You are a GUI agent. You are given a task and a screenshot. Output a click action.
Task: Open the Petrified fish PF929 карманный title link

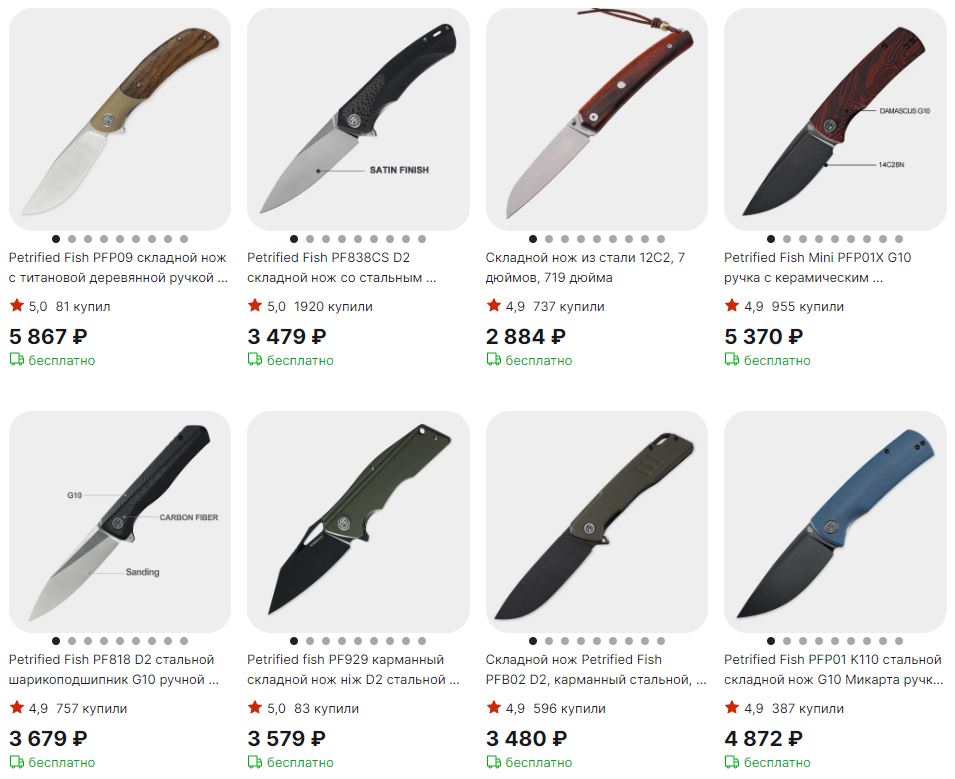click(353, 669)
